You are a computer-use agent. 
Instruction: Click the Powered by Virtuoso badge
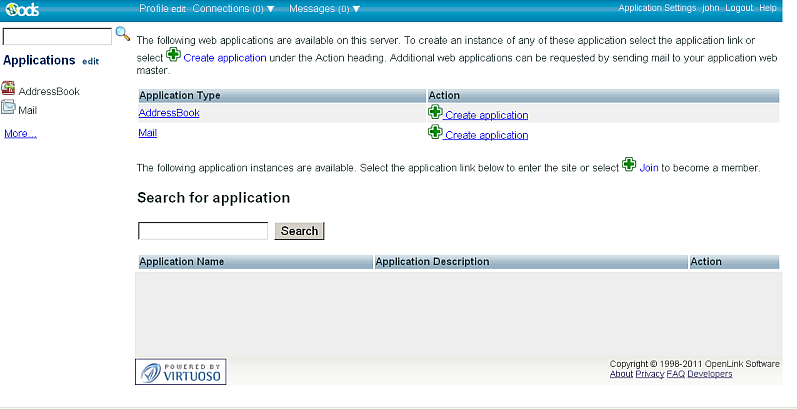coord(181,372)
